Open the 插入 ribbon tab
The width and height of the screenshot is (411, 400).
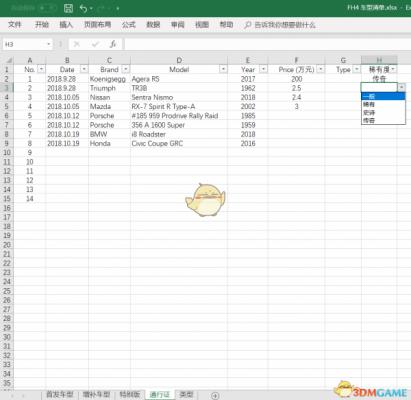coord(66,25)
